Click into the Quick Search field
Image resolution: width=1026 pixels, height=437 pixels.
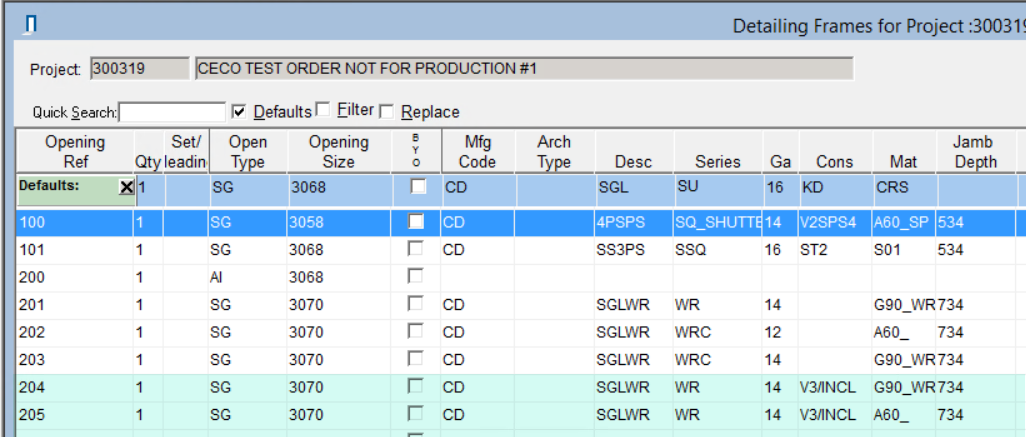[173, 112]
